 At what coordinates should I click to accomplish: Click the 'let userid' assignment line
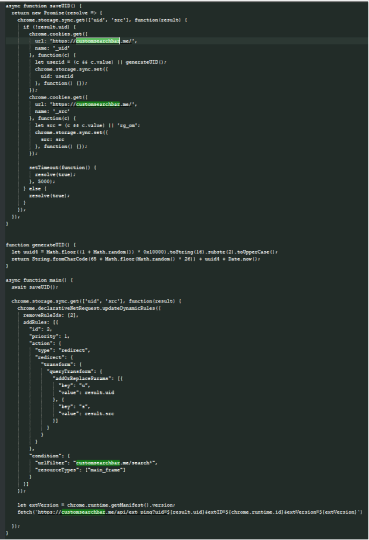pos(101,62)
